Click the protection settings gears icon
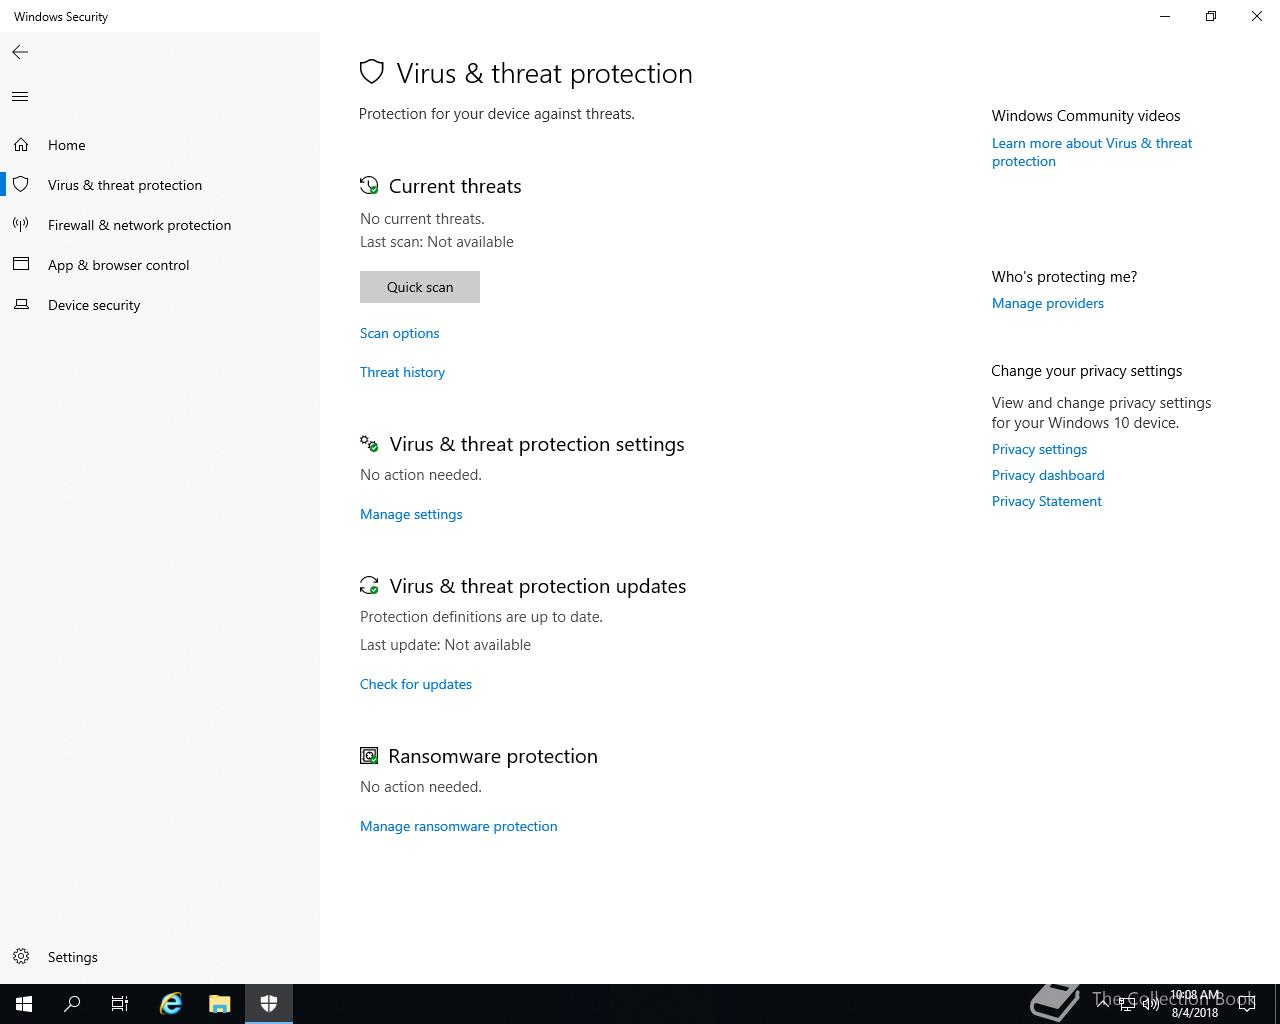This screenshot has width=1280, height=1024. click(x=369, y=443)
